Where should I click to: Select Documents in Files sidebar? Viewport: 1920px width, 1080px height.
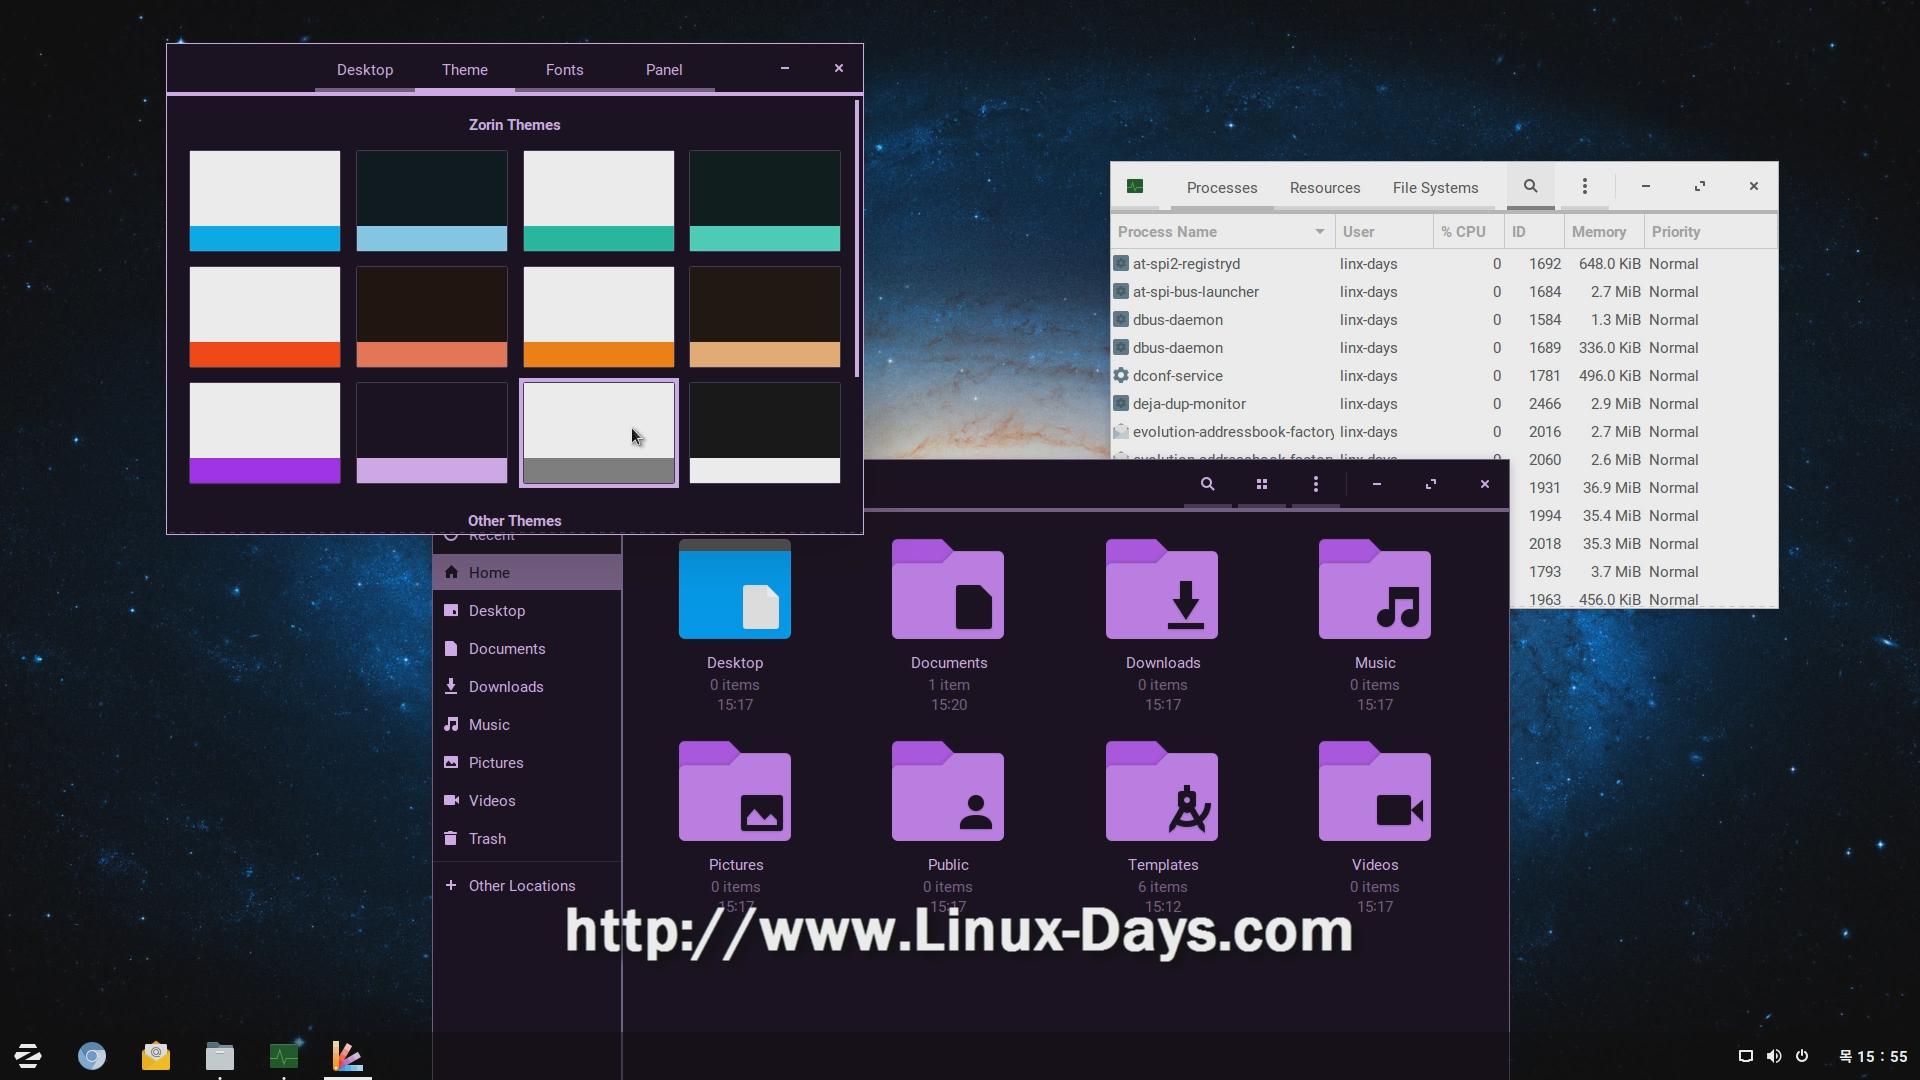click(527, 648)
